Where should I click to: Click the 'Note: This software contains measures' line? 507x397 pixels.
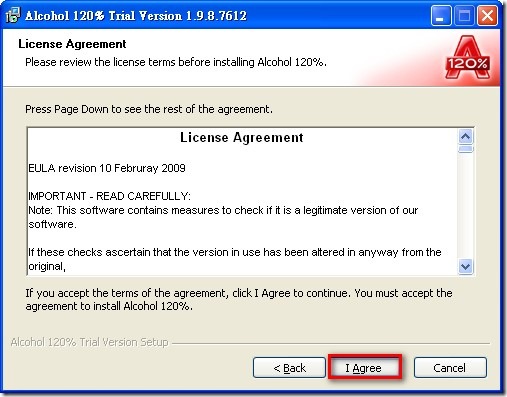coord(223,217)
